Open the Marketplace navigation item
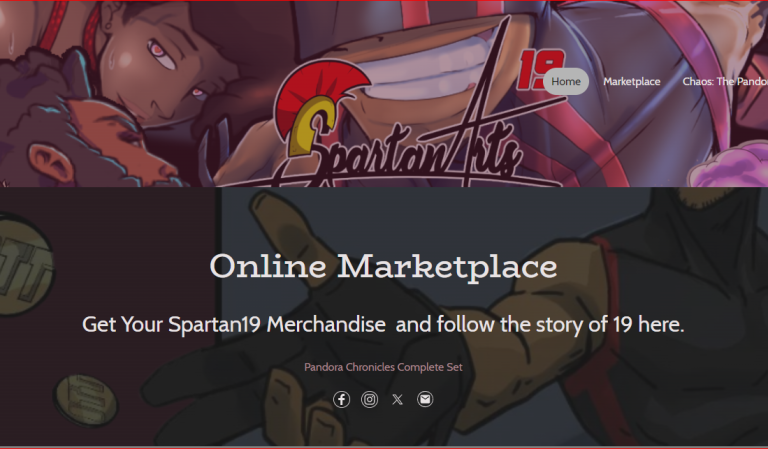This screenshot has height=449, width=768. 632,82
